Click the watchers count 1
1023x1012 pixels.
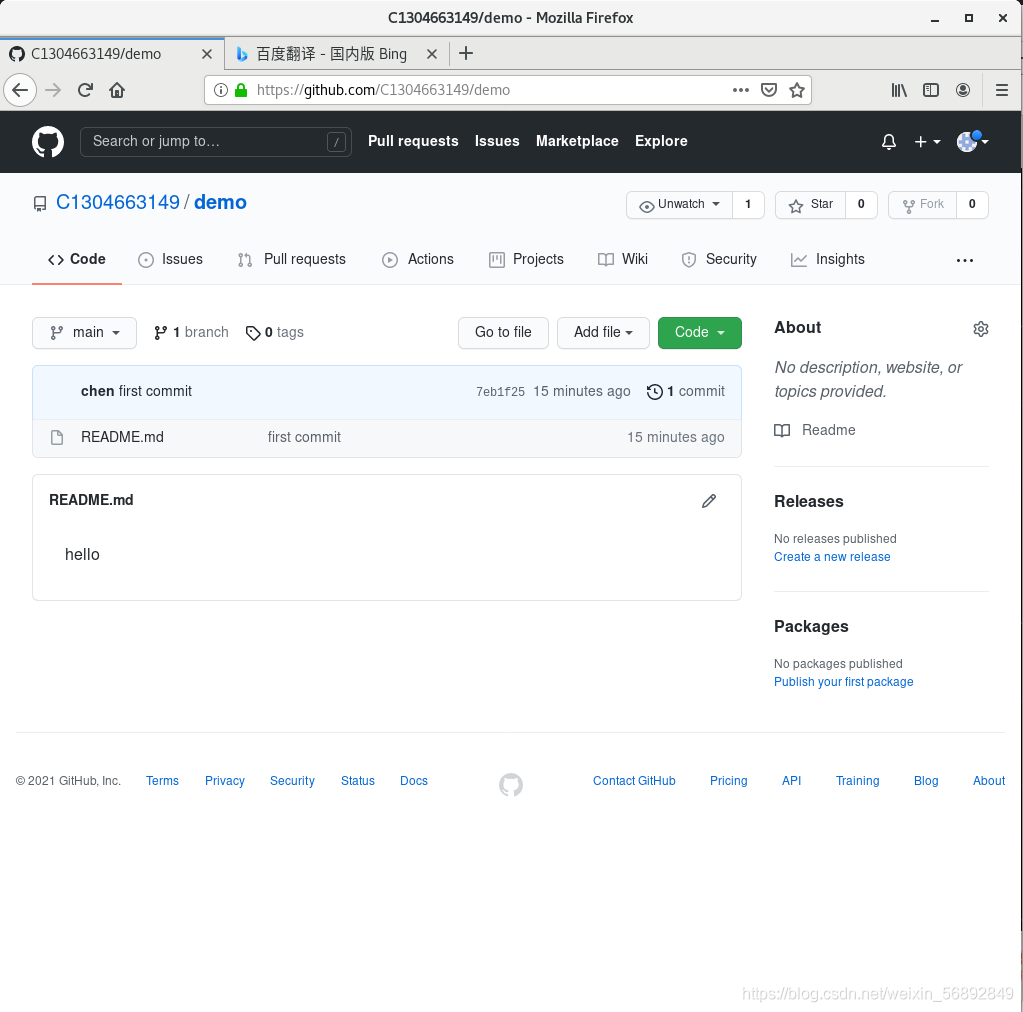(x=748, y=204)
